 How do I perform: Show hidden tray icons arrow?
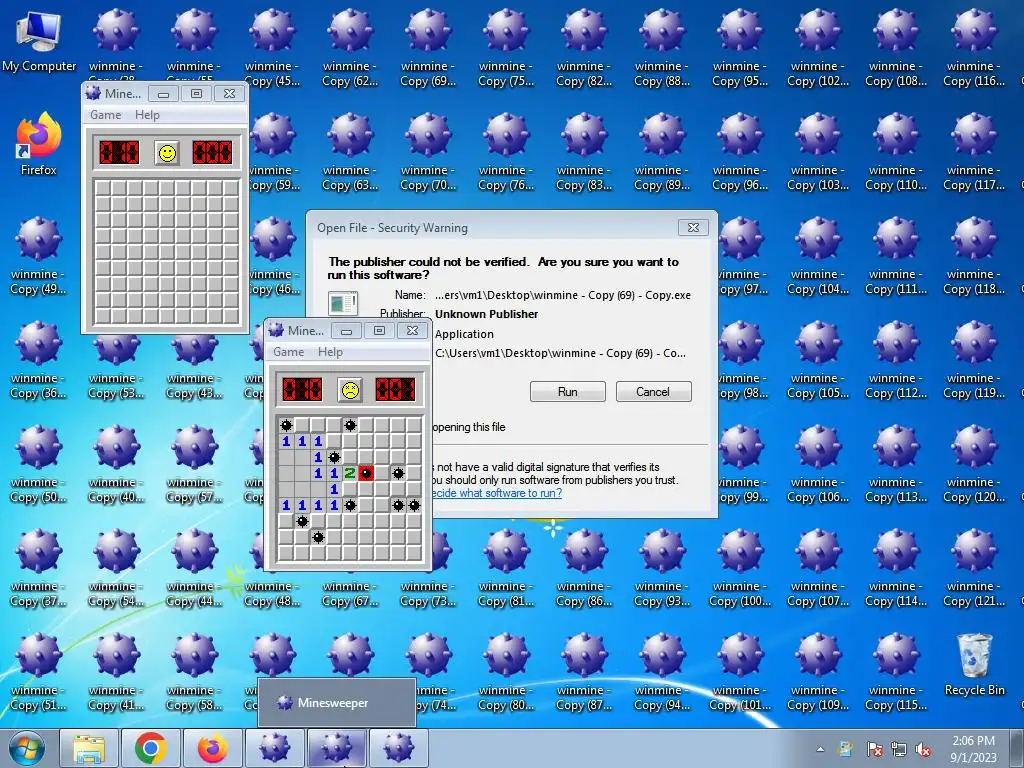click(x=820, y=749)
